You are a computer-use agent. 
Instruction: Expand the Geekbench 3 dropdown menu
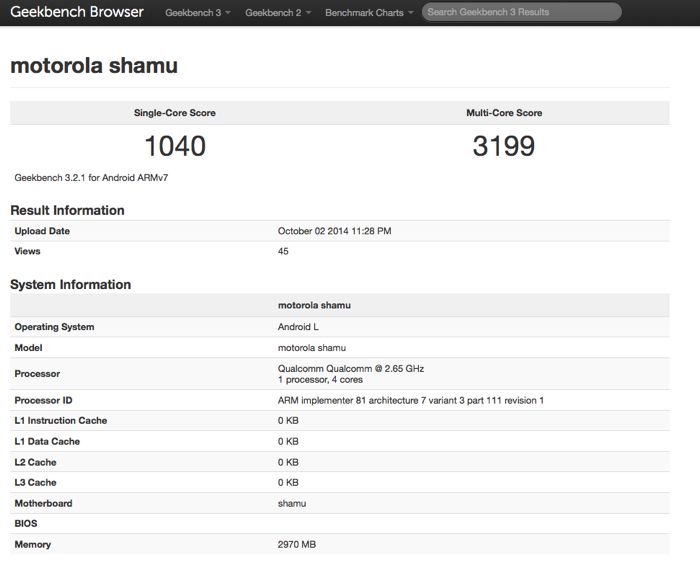198,13
